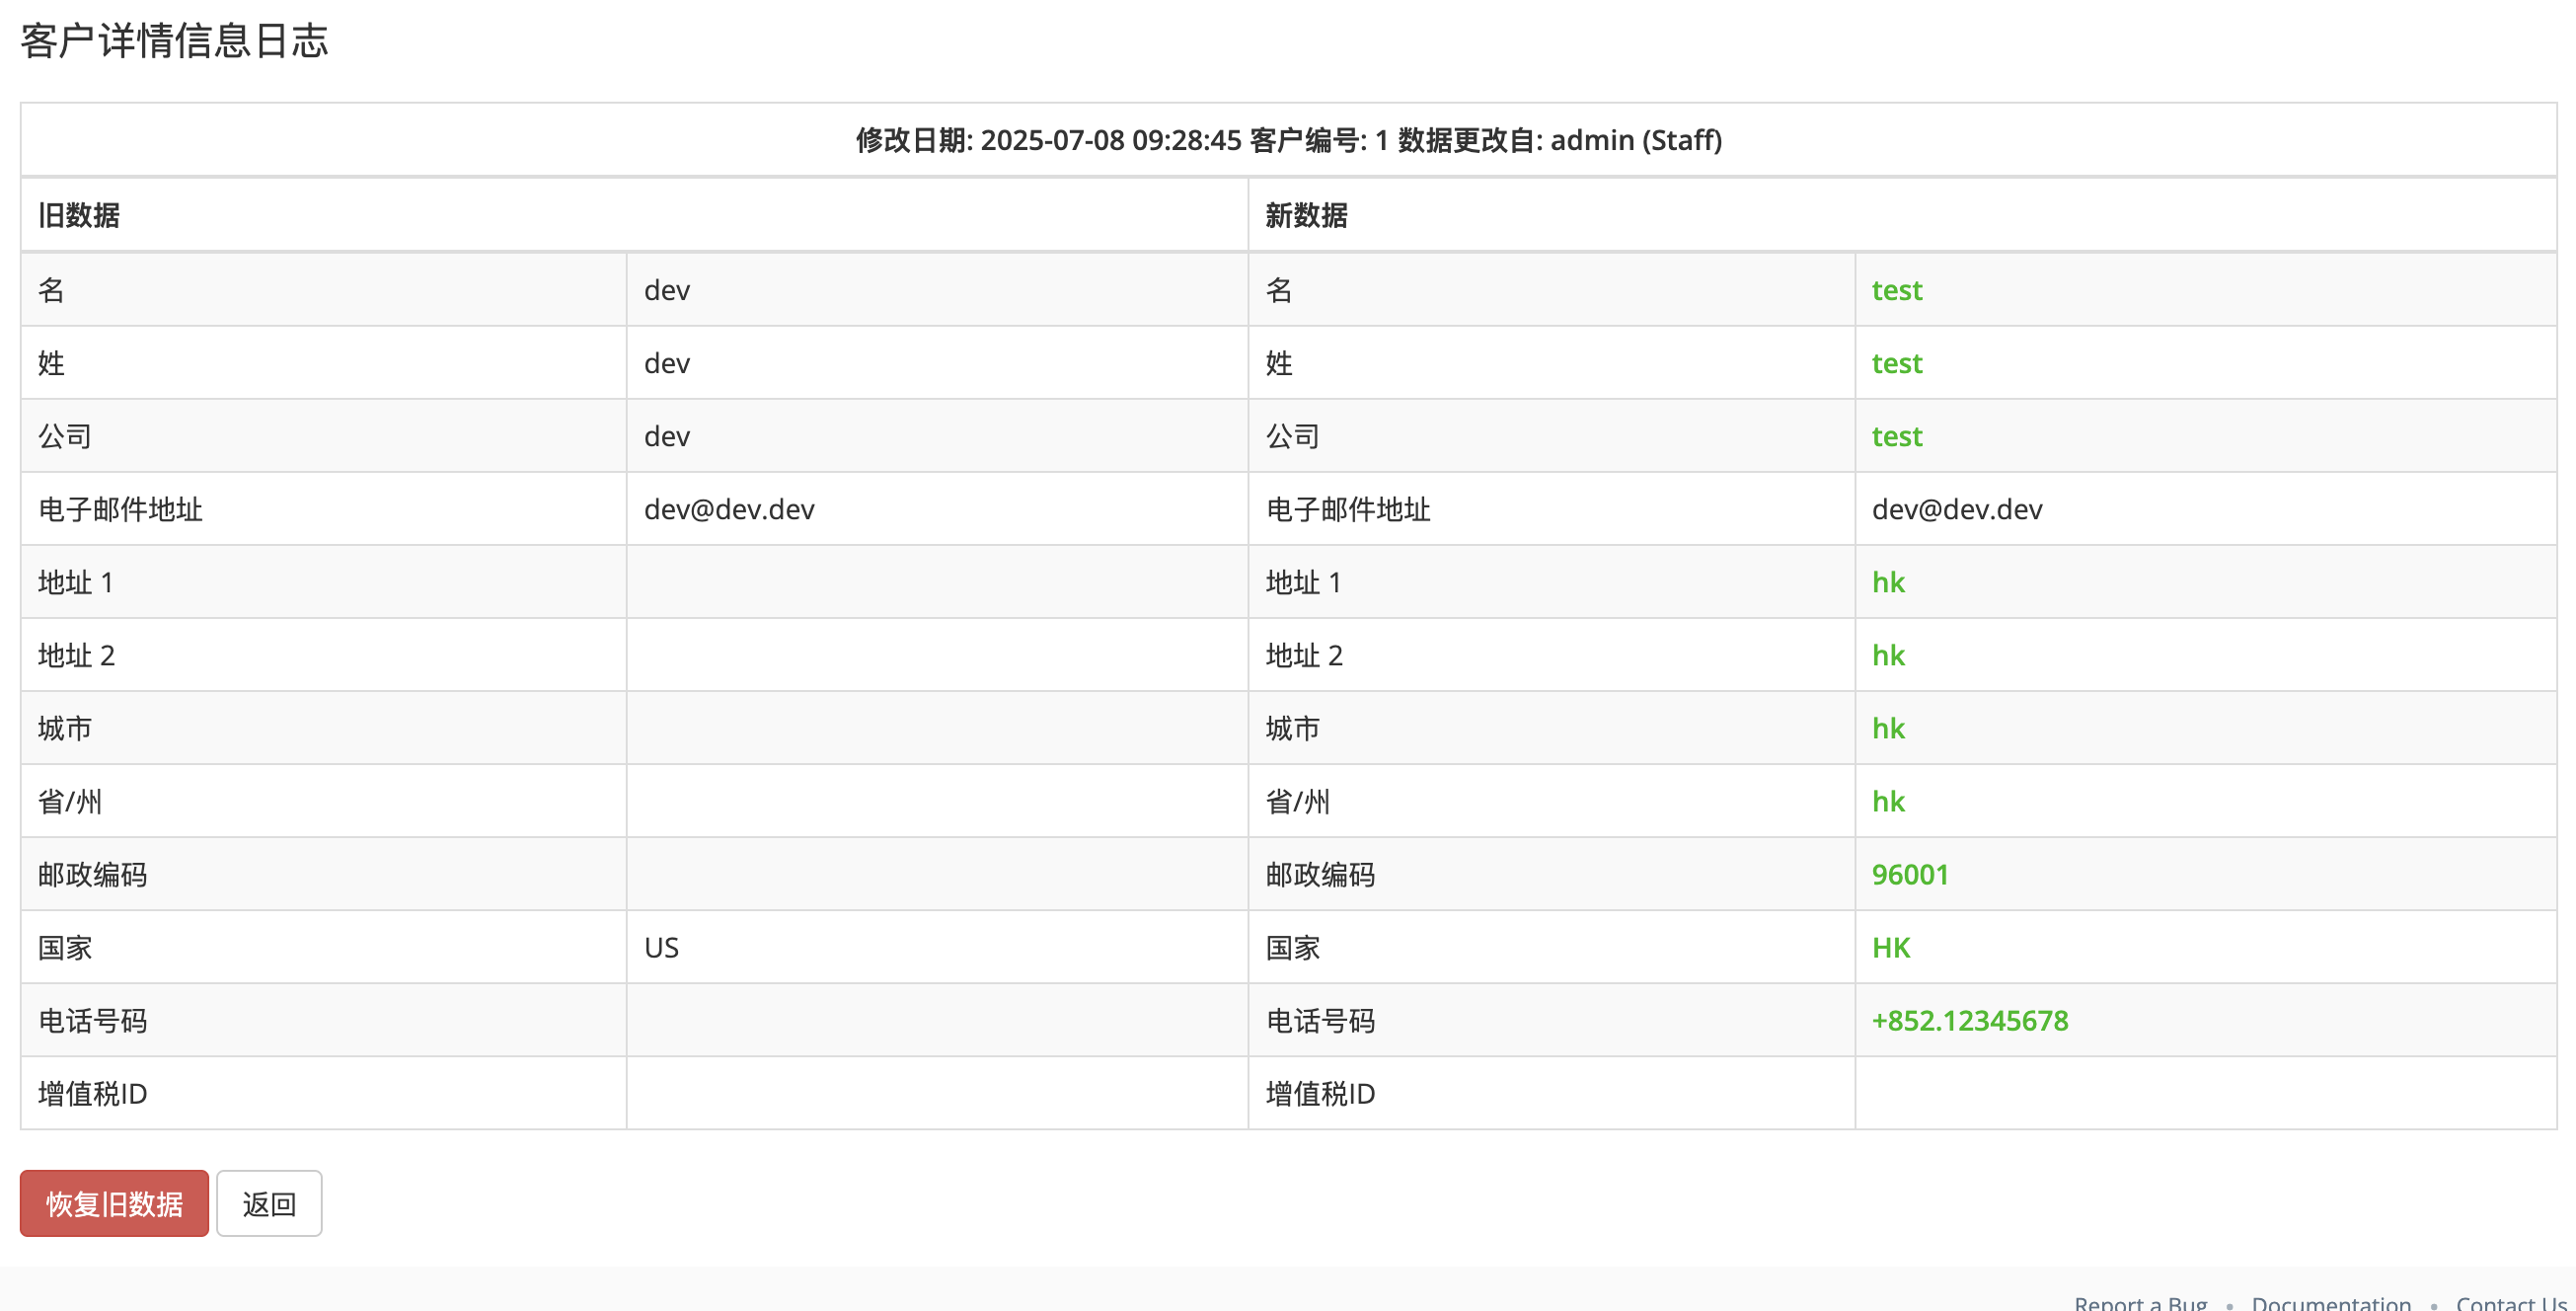Select the 增值税ID row label
The image size is (2576, 1311).
point(92,1094)
